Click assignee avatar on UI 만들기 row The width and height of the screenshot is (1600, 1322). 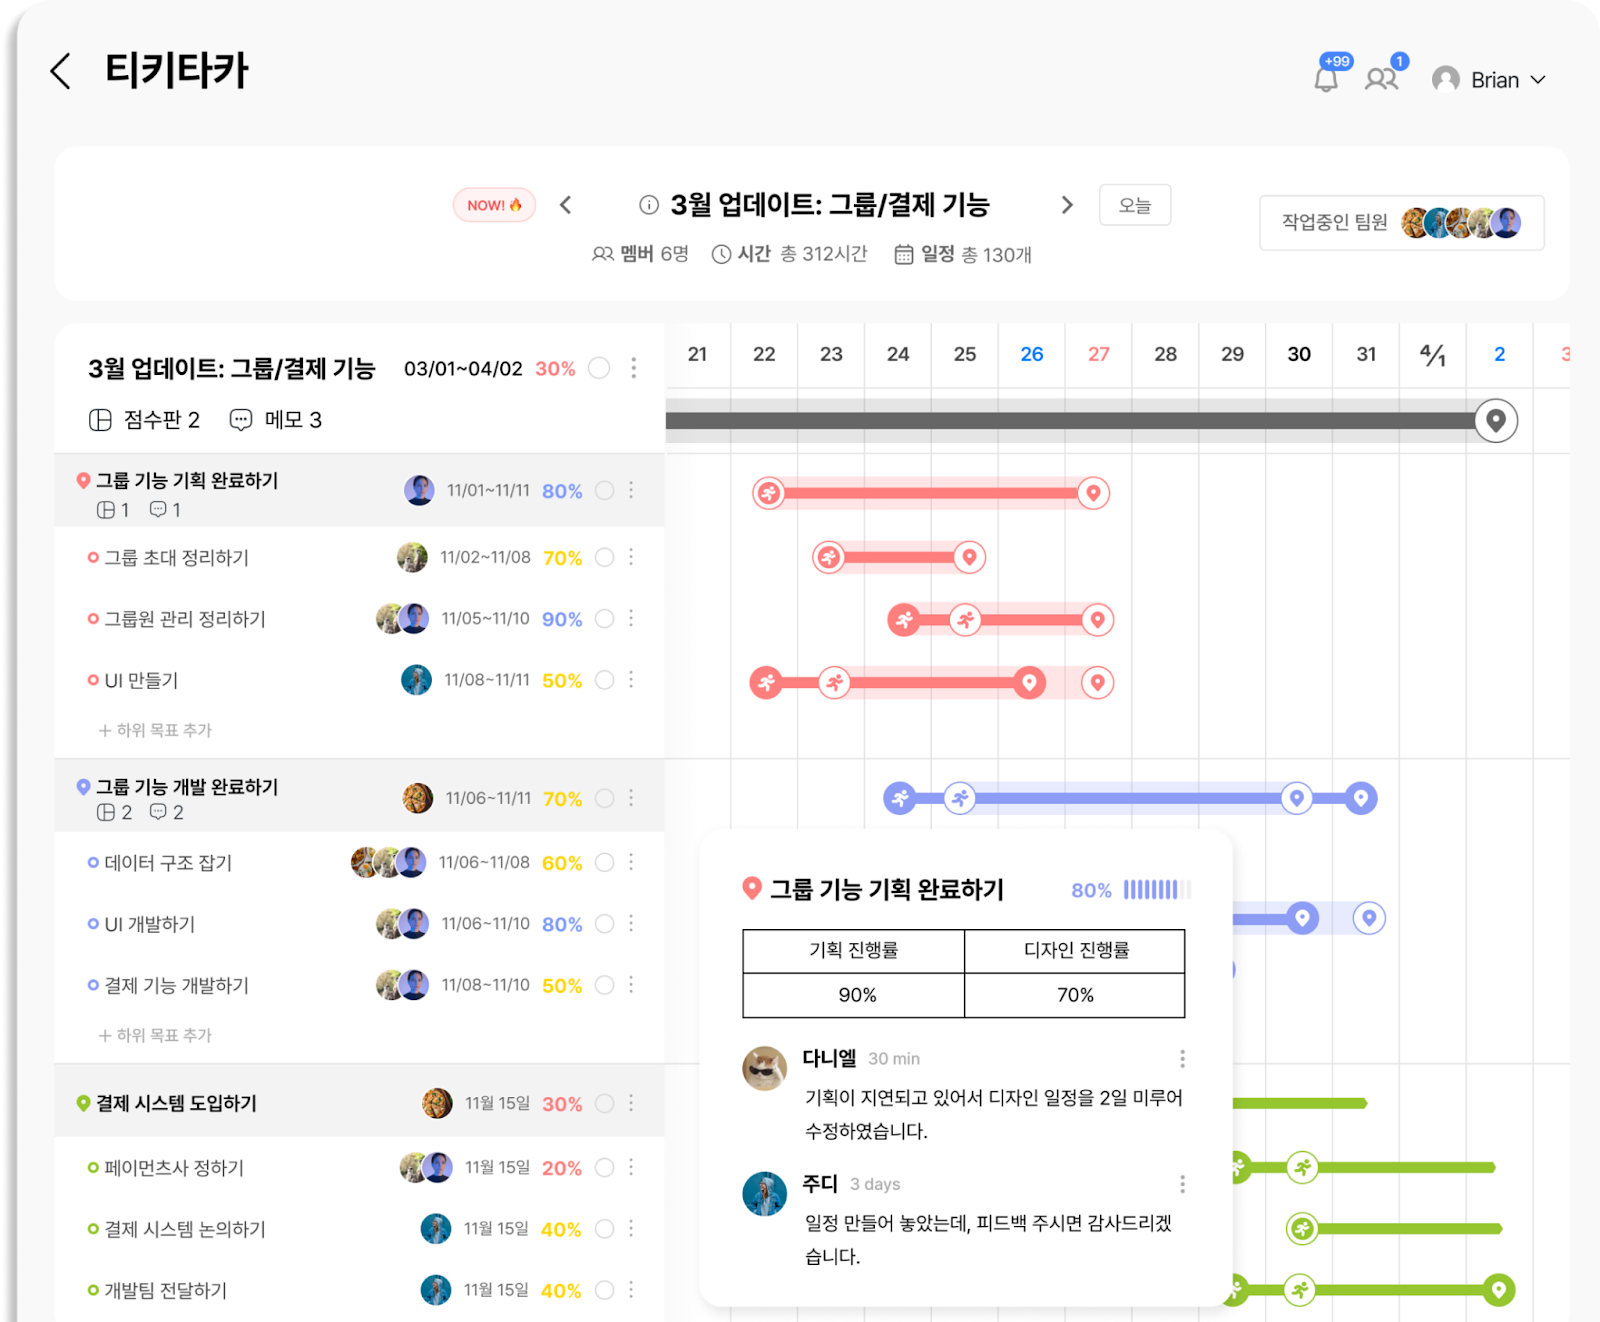(416, 680)
